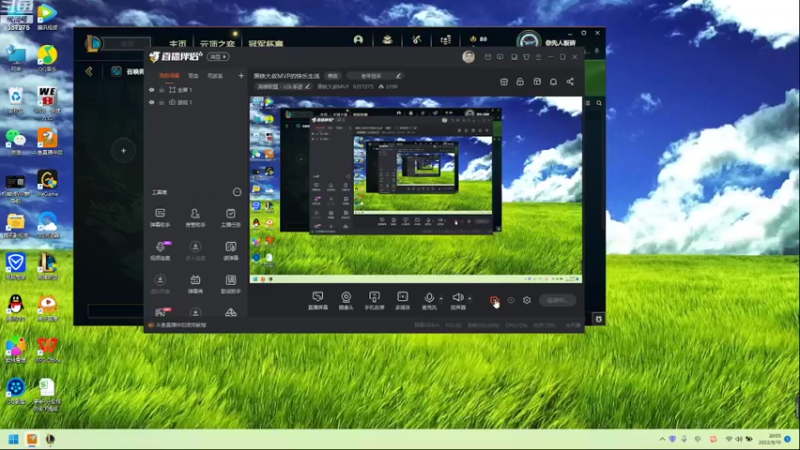
Task: Click the stream preview thumbnail
Action: pos(415,189)
